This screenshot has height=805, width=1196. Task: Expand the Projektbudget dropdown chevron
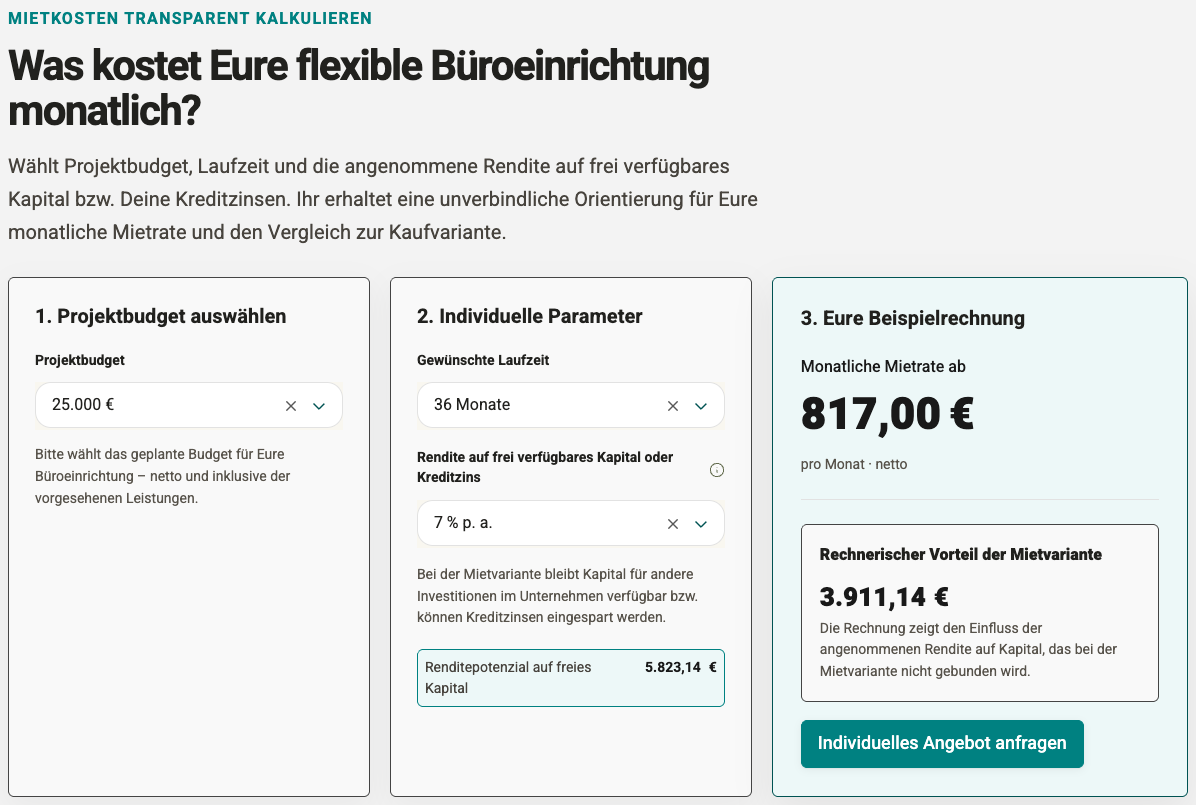[x=319, y=406]
